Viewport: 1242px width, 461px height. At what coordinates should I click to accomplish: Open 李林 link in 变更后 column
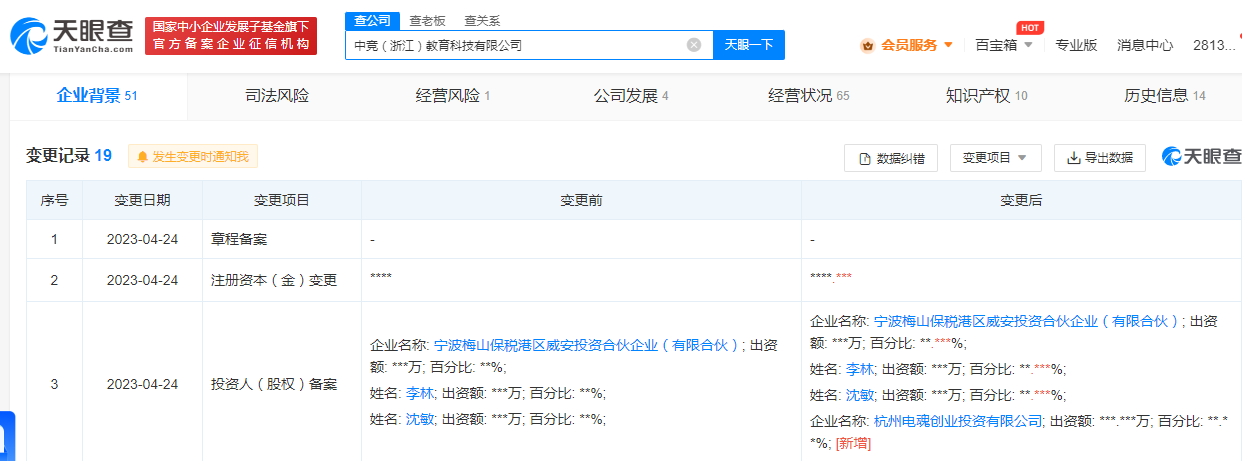pos(859,369)
